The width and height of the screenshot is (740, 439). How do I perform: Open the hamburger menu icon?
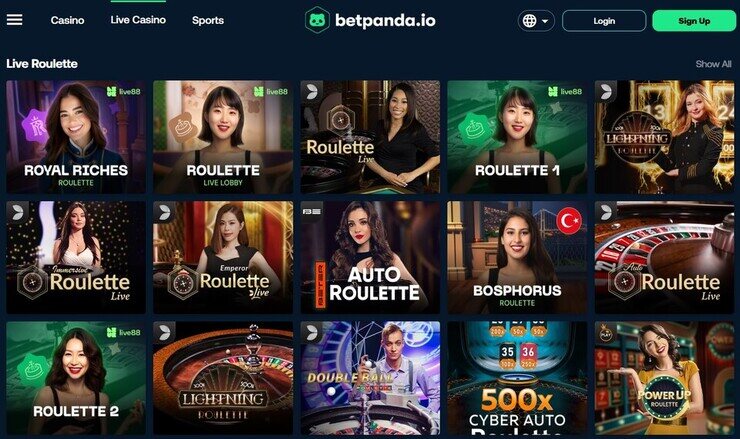[14, 20]
